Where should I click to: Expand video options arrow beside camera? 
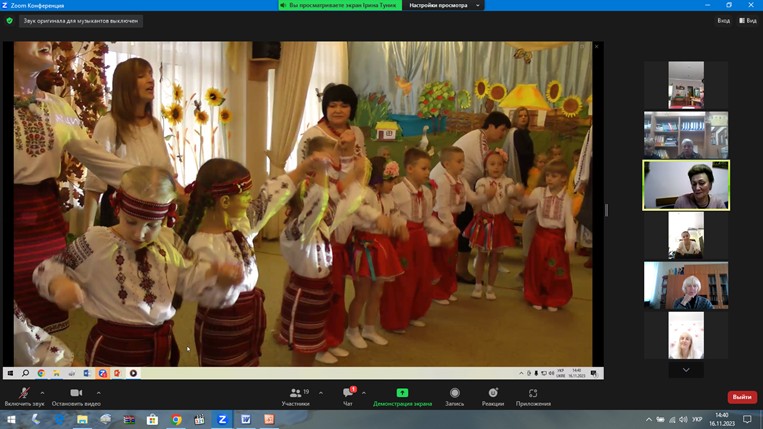(x=99, y=393)
